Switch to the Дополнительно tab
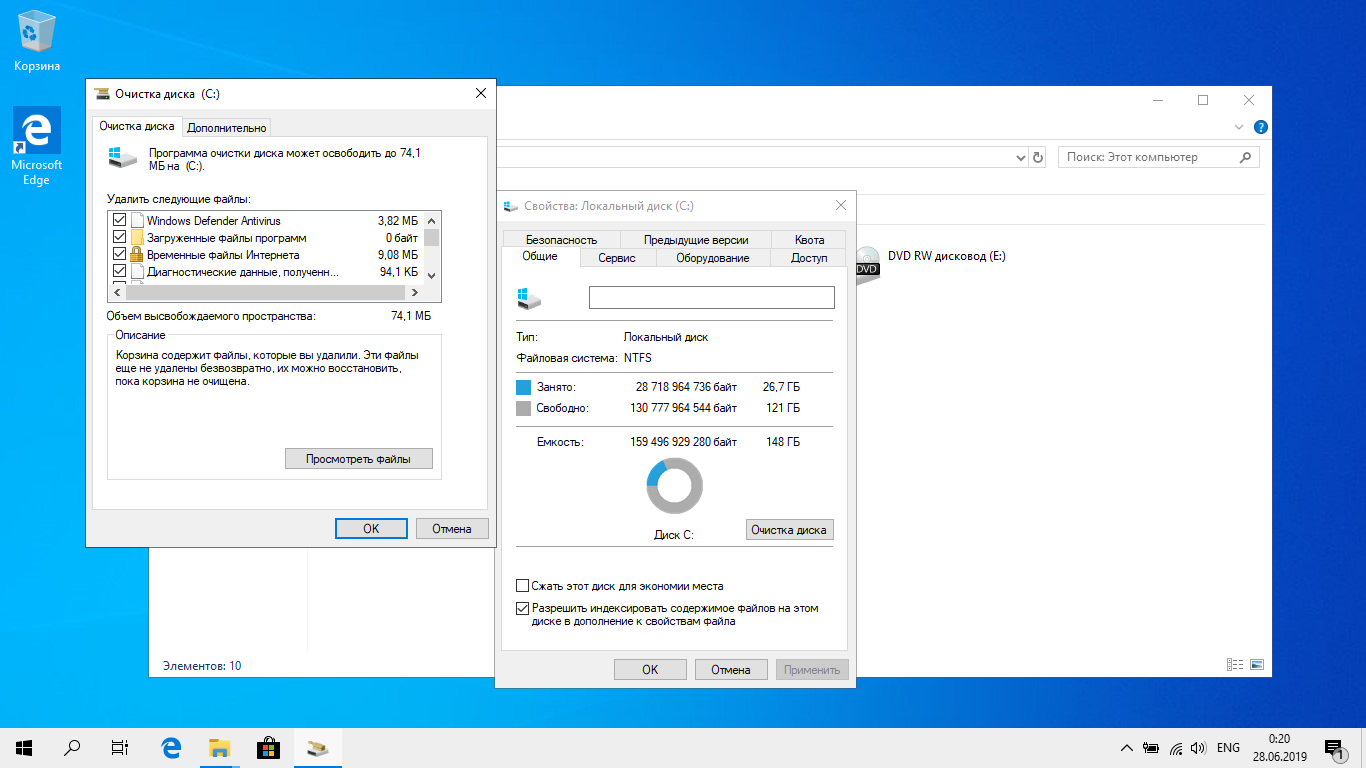 click(x=227, y=127)
